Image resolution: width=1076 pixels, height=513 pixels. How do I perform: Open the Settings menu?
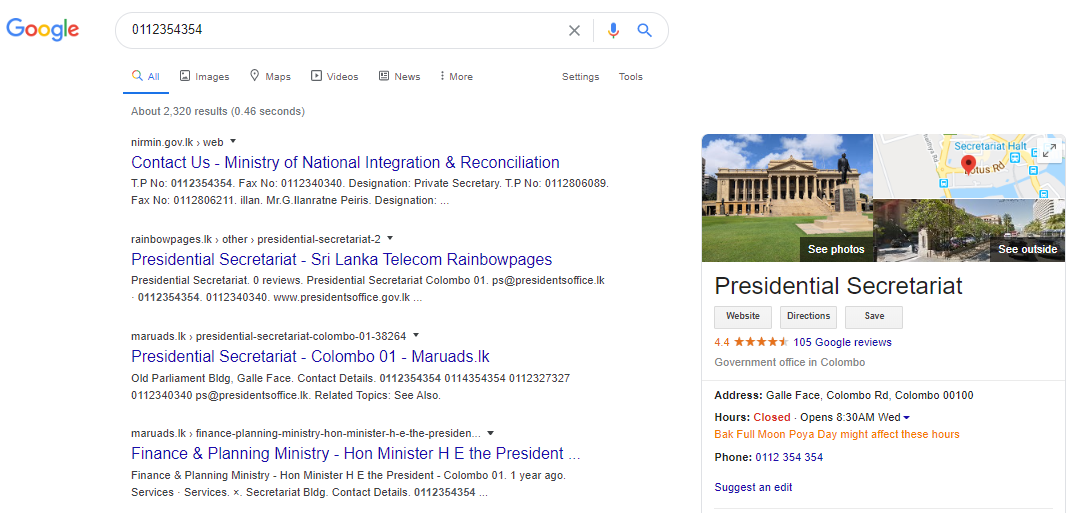point(581,77)
